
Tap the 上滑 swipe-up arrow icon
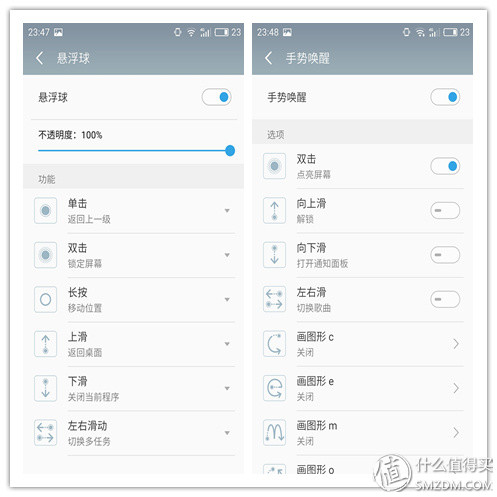46,344
